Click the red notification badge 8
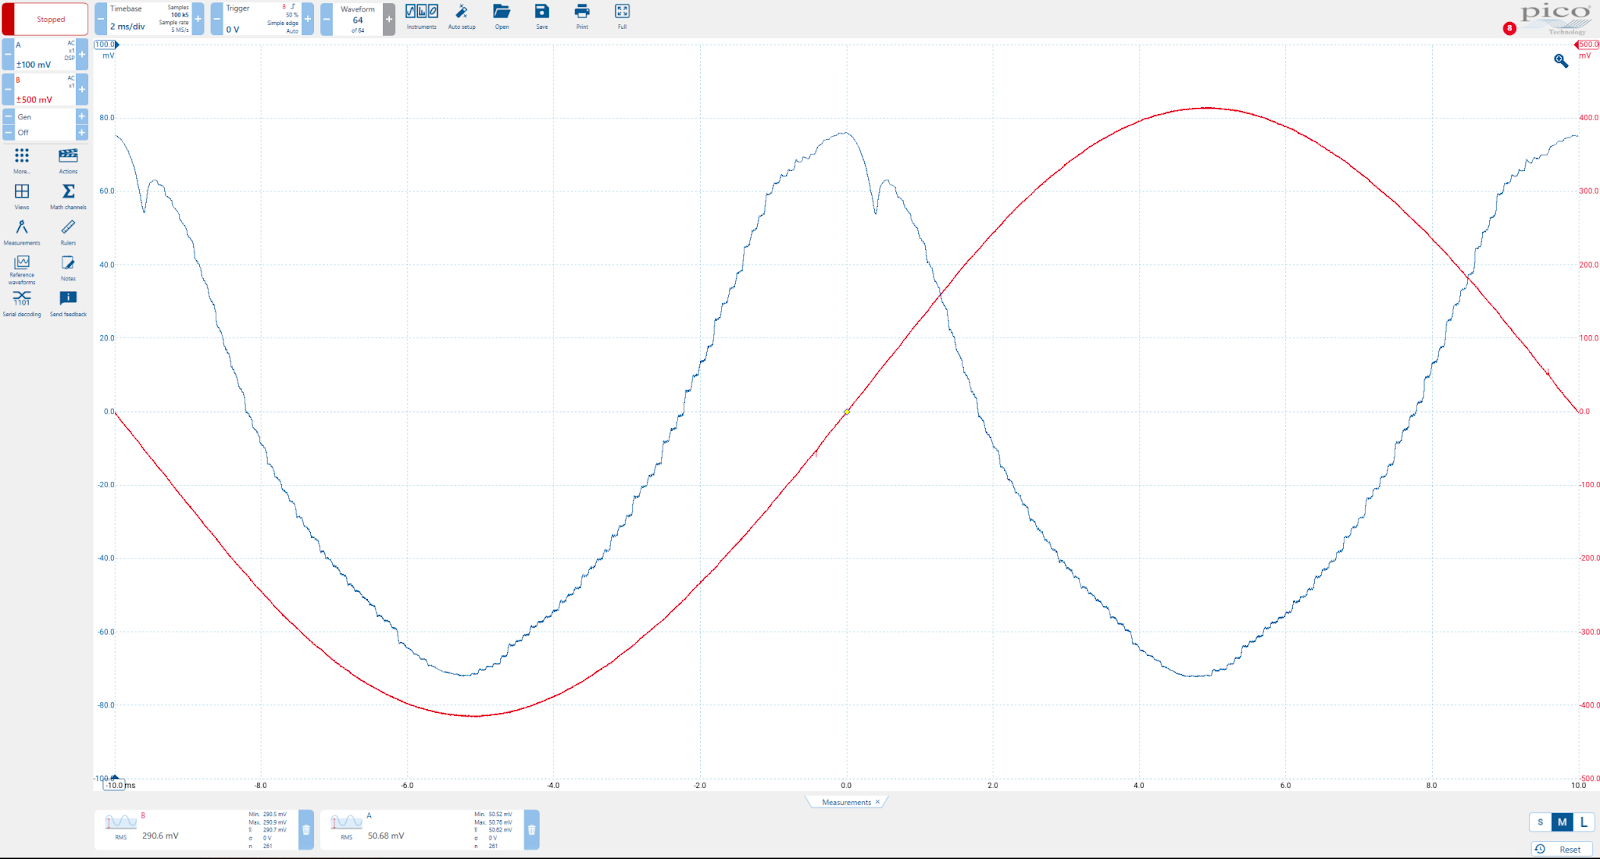The height and width of the screenshot is (859, 1600). point(1509,28)
